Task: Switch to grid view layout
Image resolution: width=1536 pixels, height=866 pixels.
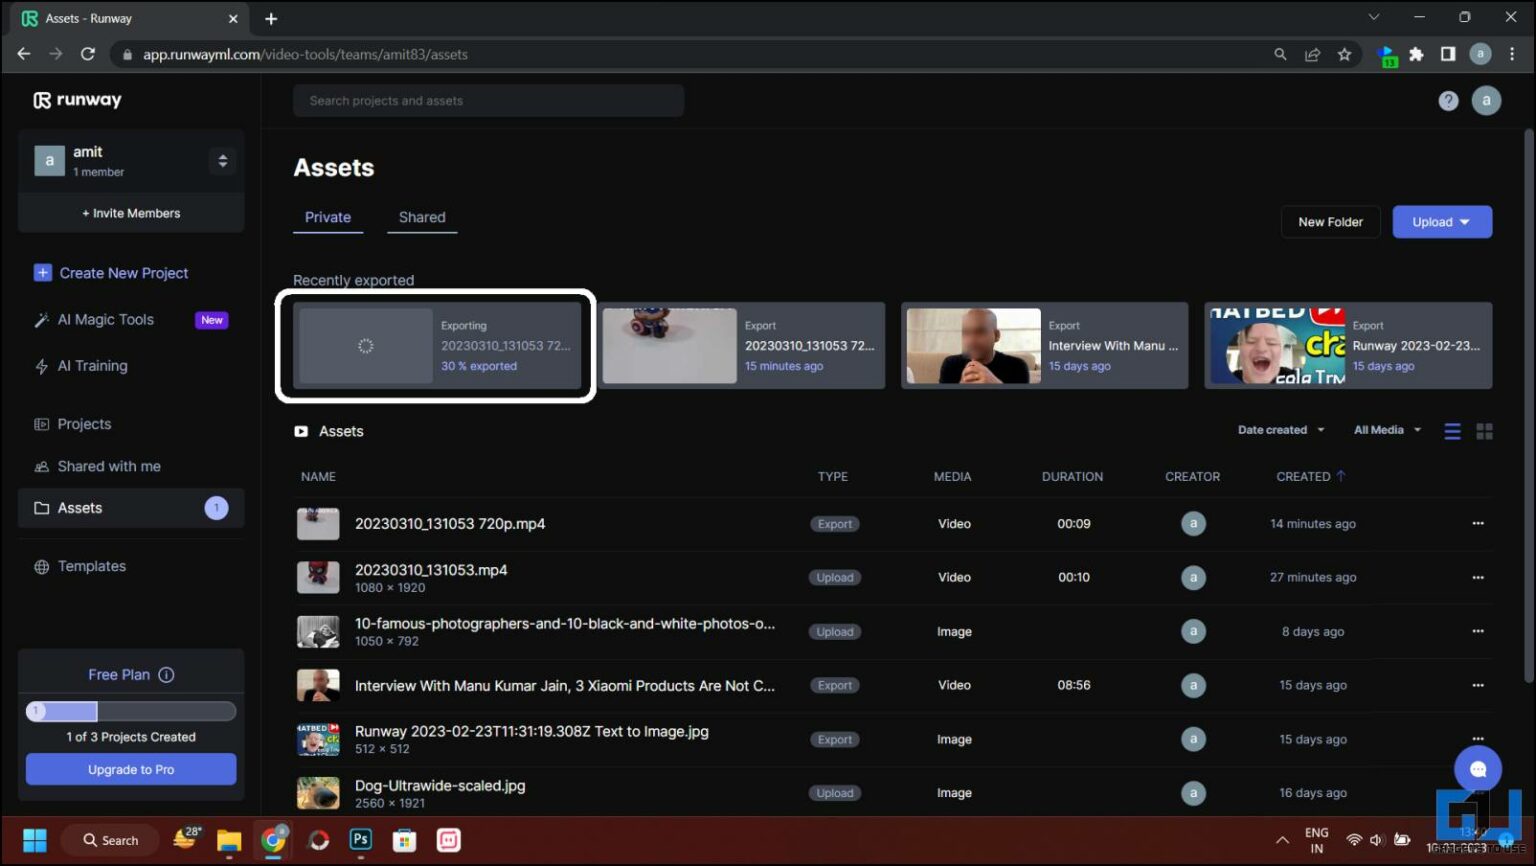Action: (x=1484, y=431)
